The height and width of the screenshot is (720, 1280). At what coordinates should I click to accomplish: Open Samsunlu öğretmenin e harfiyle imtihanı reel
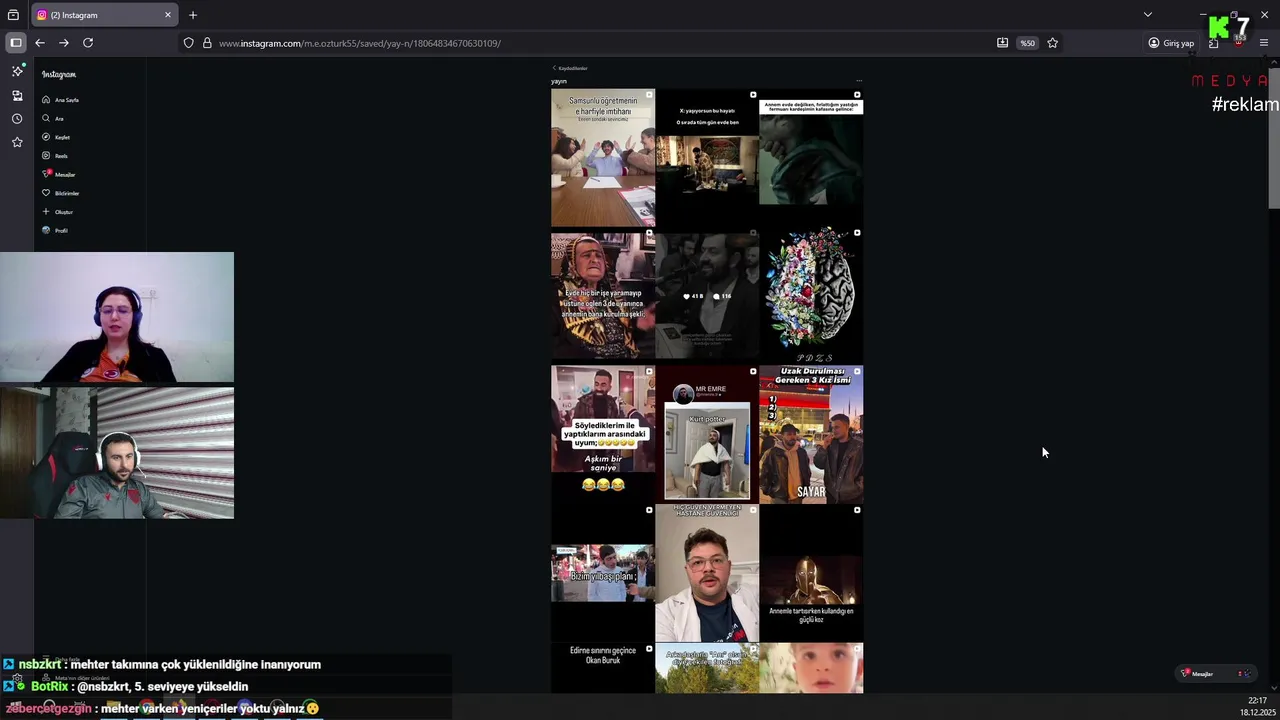603,158
